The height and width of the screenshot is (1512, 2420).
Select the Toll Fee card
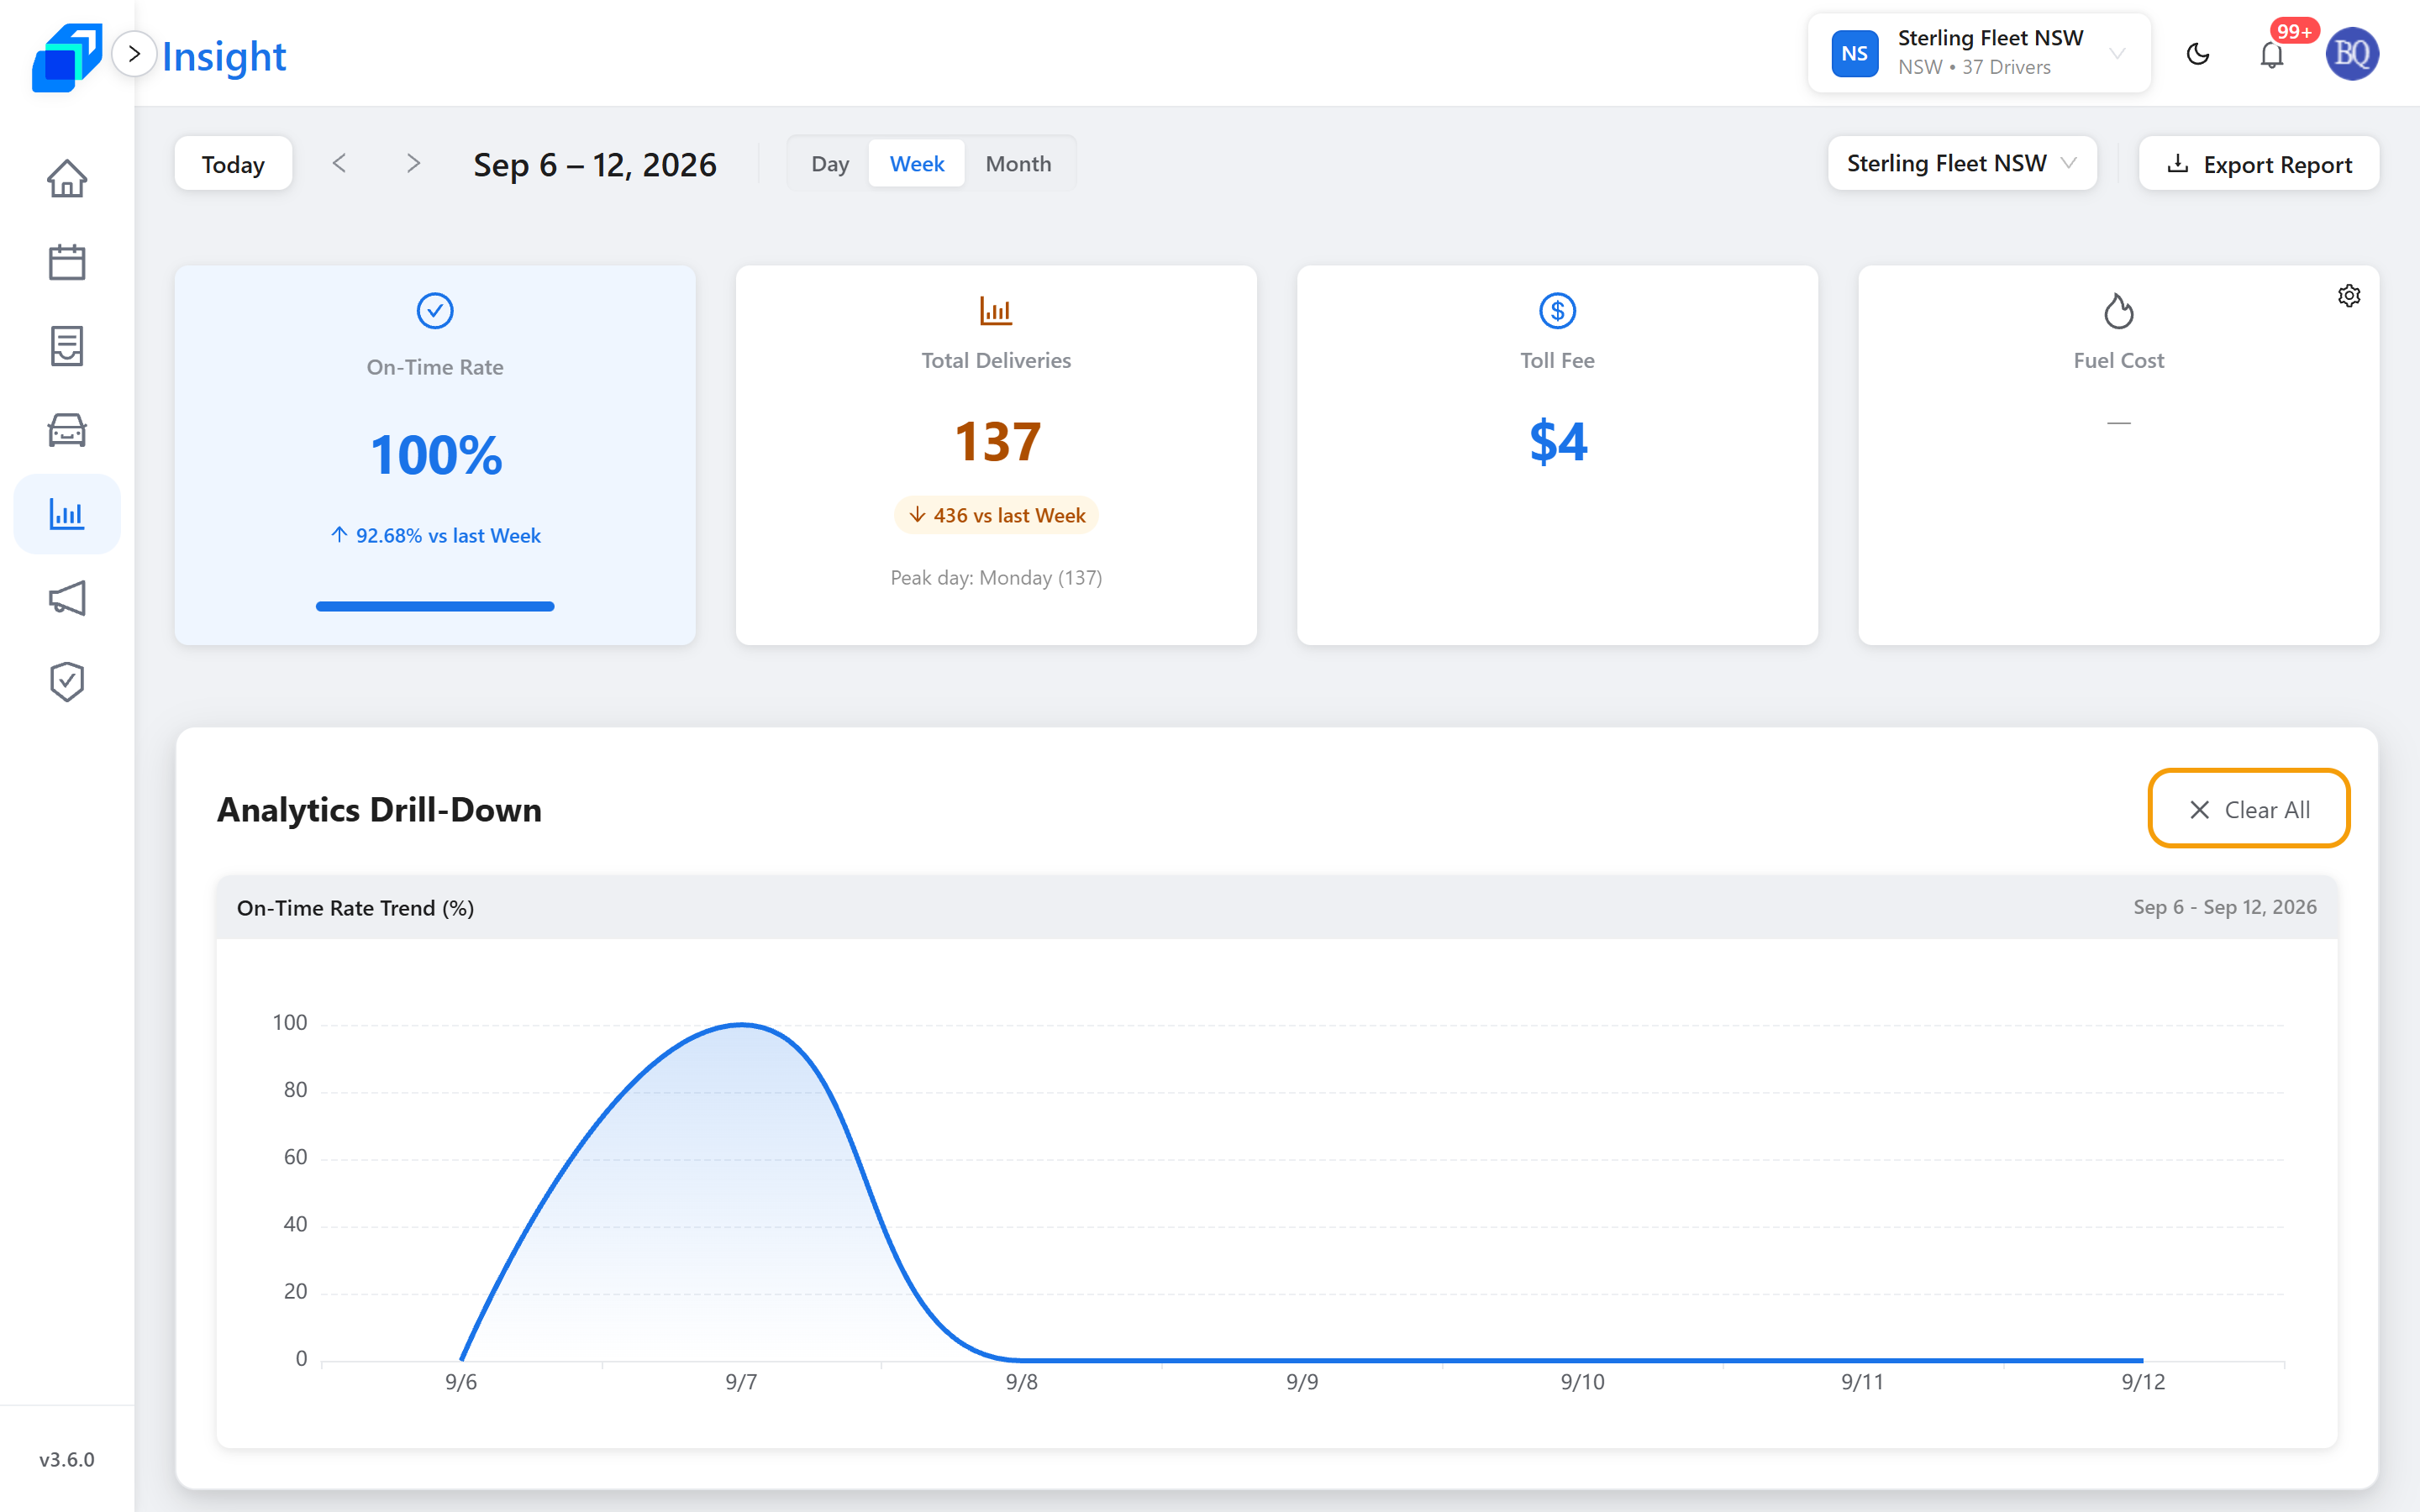pyautogui.click(x=1557, y=455)
